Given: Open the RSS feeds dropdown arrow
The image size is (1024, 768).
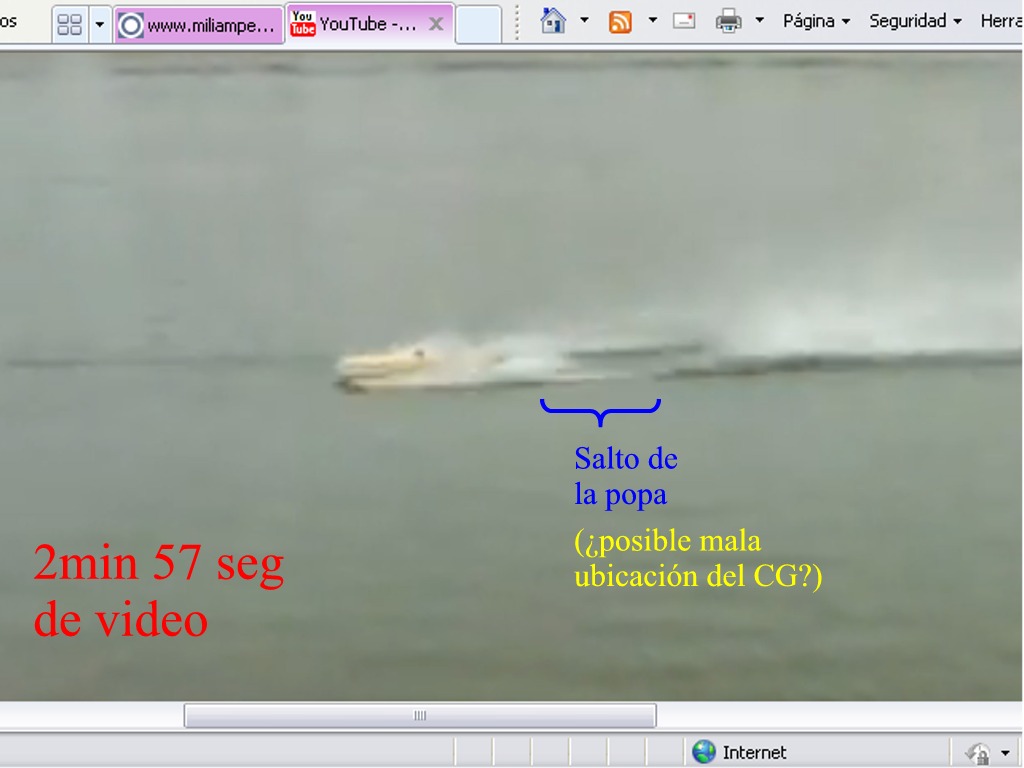Looking at the screenshot, I should click(x=652, y=21).
